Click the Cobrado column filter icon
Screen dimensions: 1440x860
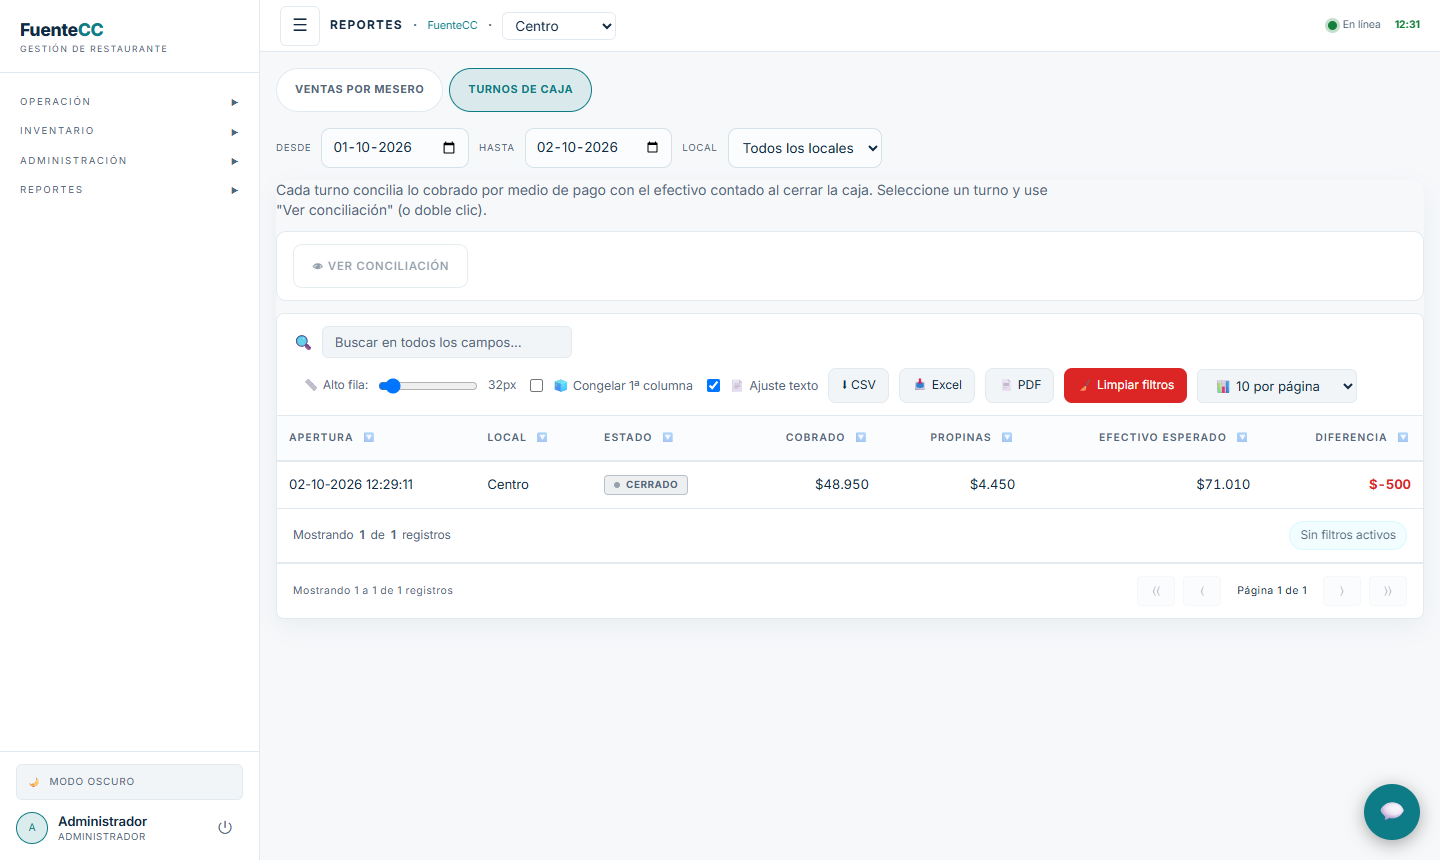click(861, 438)
